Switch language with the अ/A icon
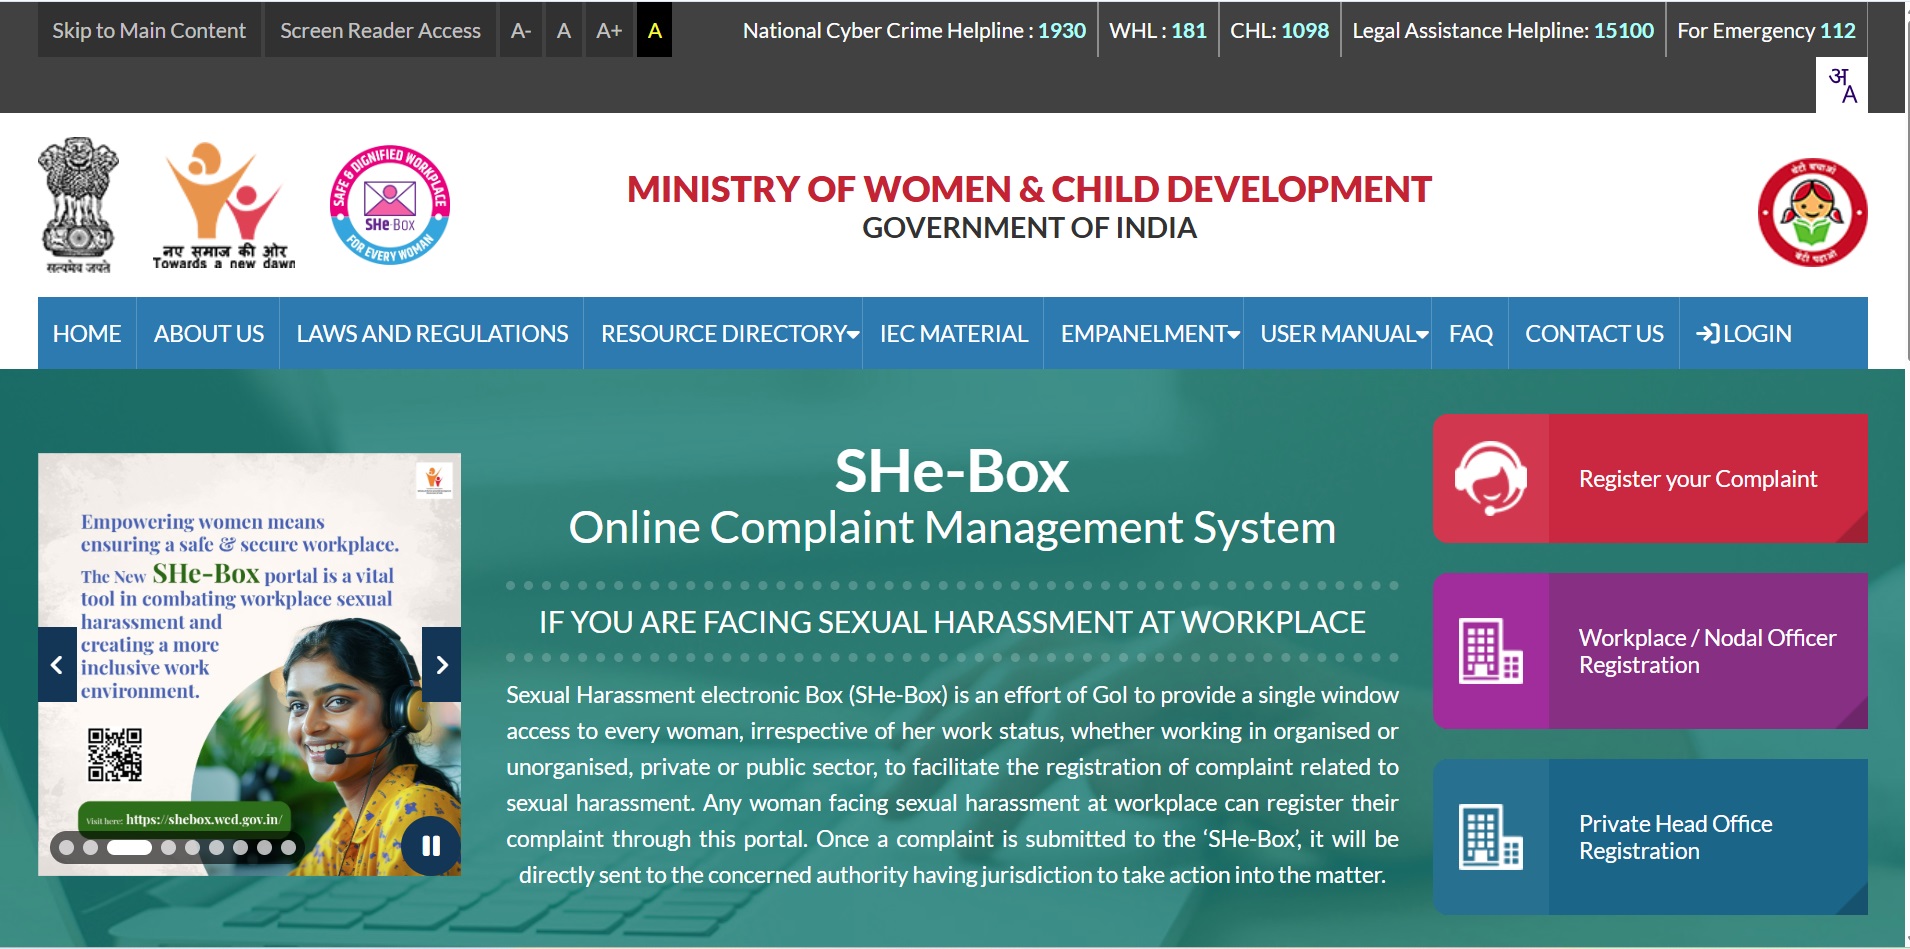 point(1841,85)
